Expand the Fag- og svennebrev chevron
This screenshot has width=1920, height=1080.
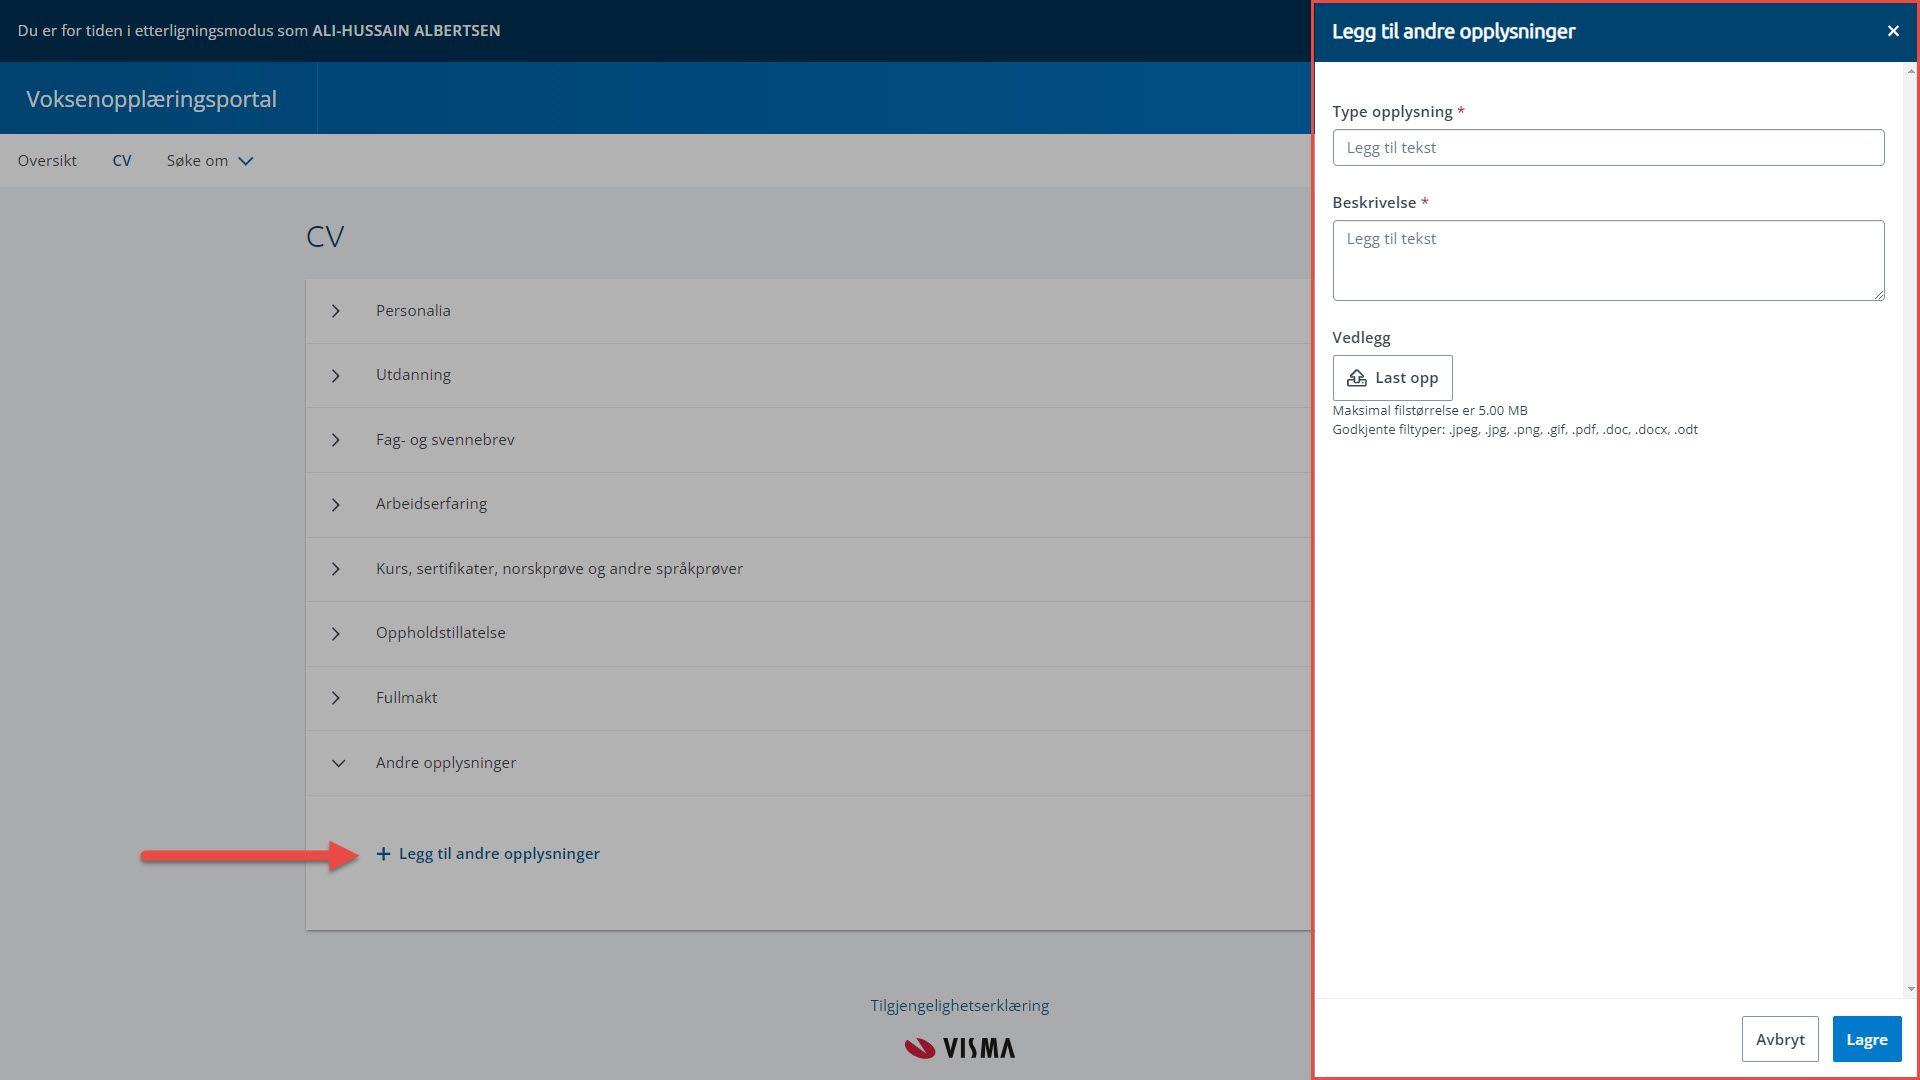click(x=336, y=440)
